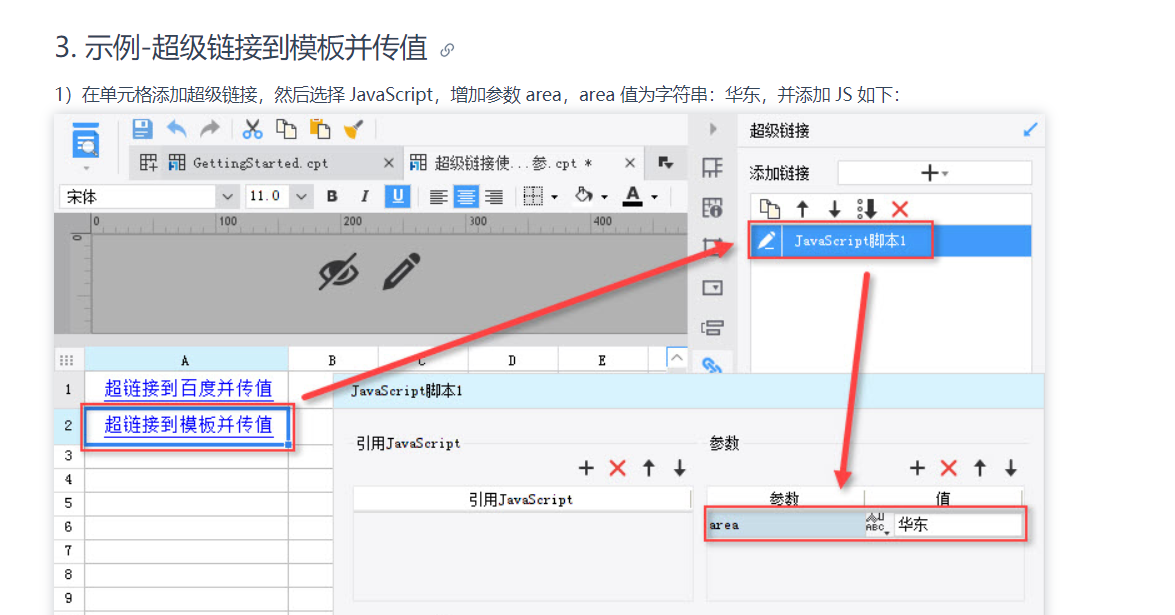
Task: Click the Redo arrow icon
Action: tap(210, 130)
